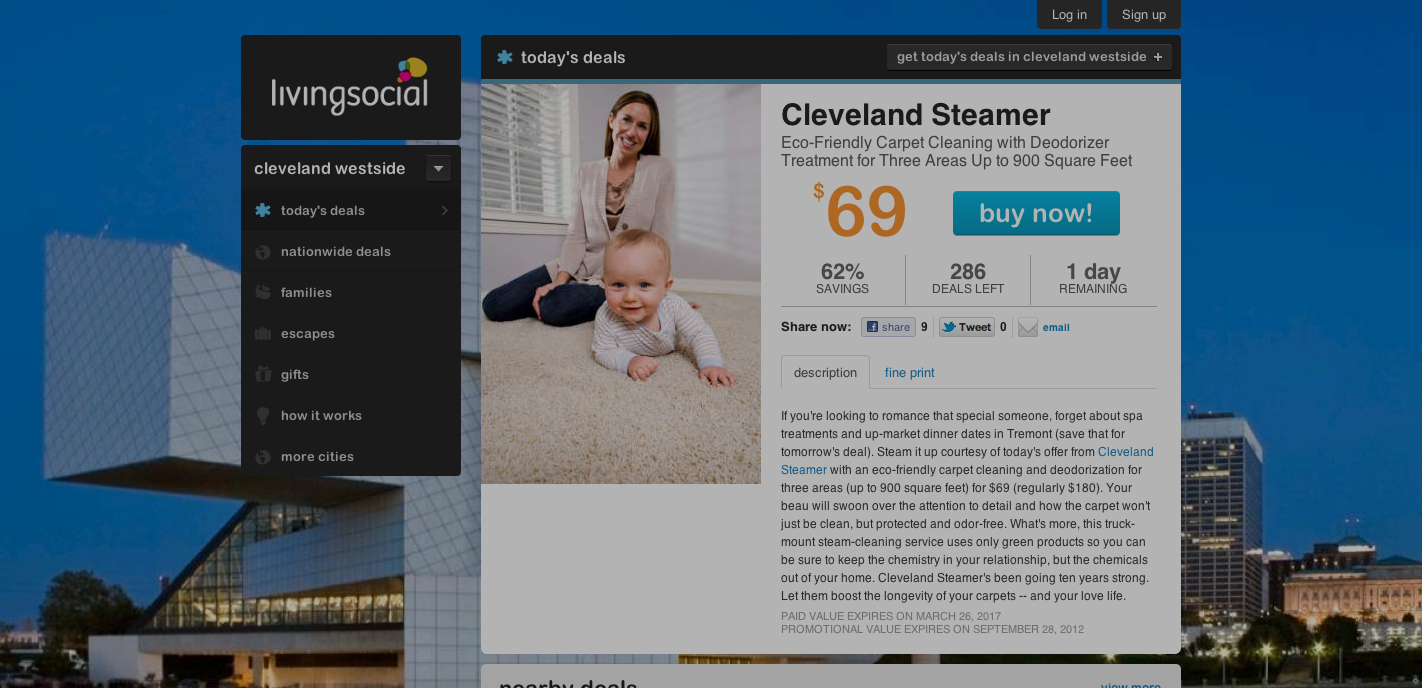Switch to the fine print tab
This screenshot has height=688, width=1422.
910,373
